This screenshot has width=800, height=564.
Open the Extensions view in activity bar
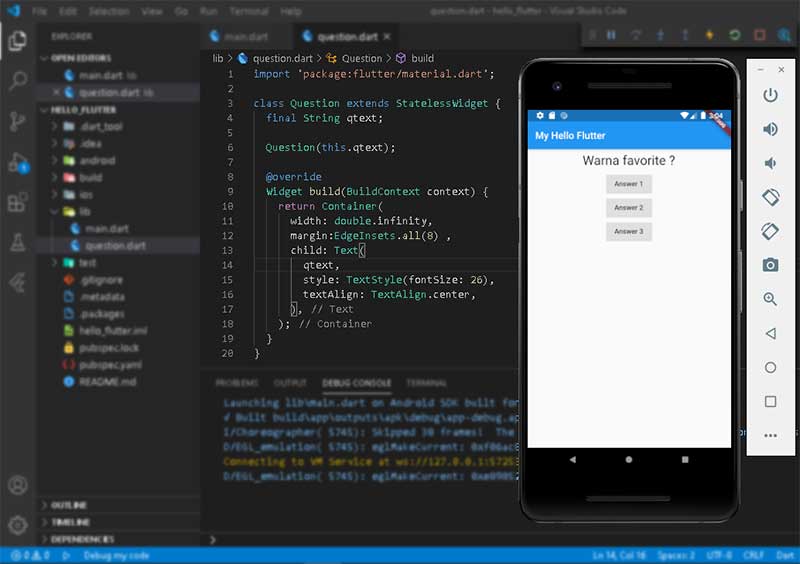point(17,202)
